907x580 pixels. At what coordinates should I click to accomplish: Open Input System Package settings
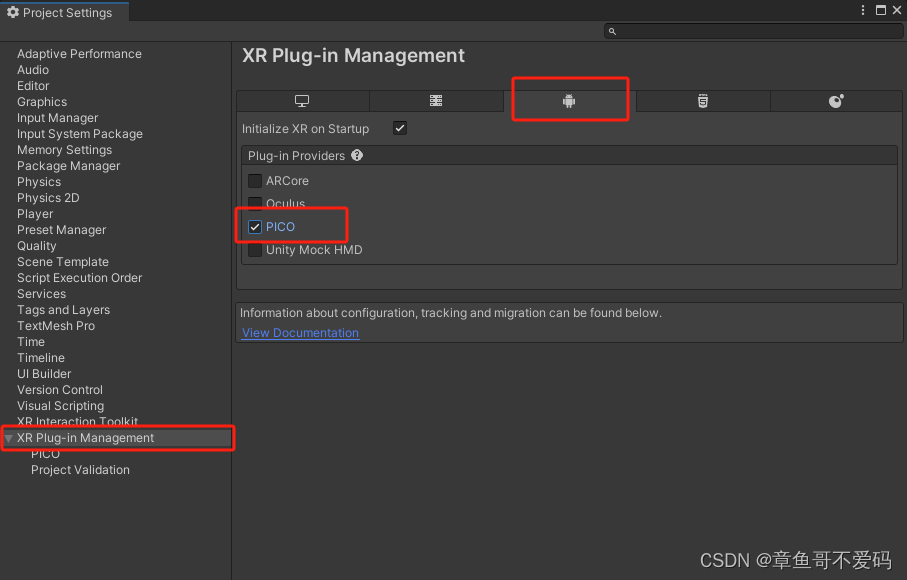(x=80, y=134)
